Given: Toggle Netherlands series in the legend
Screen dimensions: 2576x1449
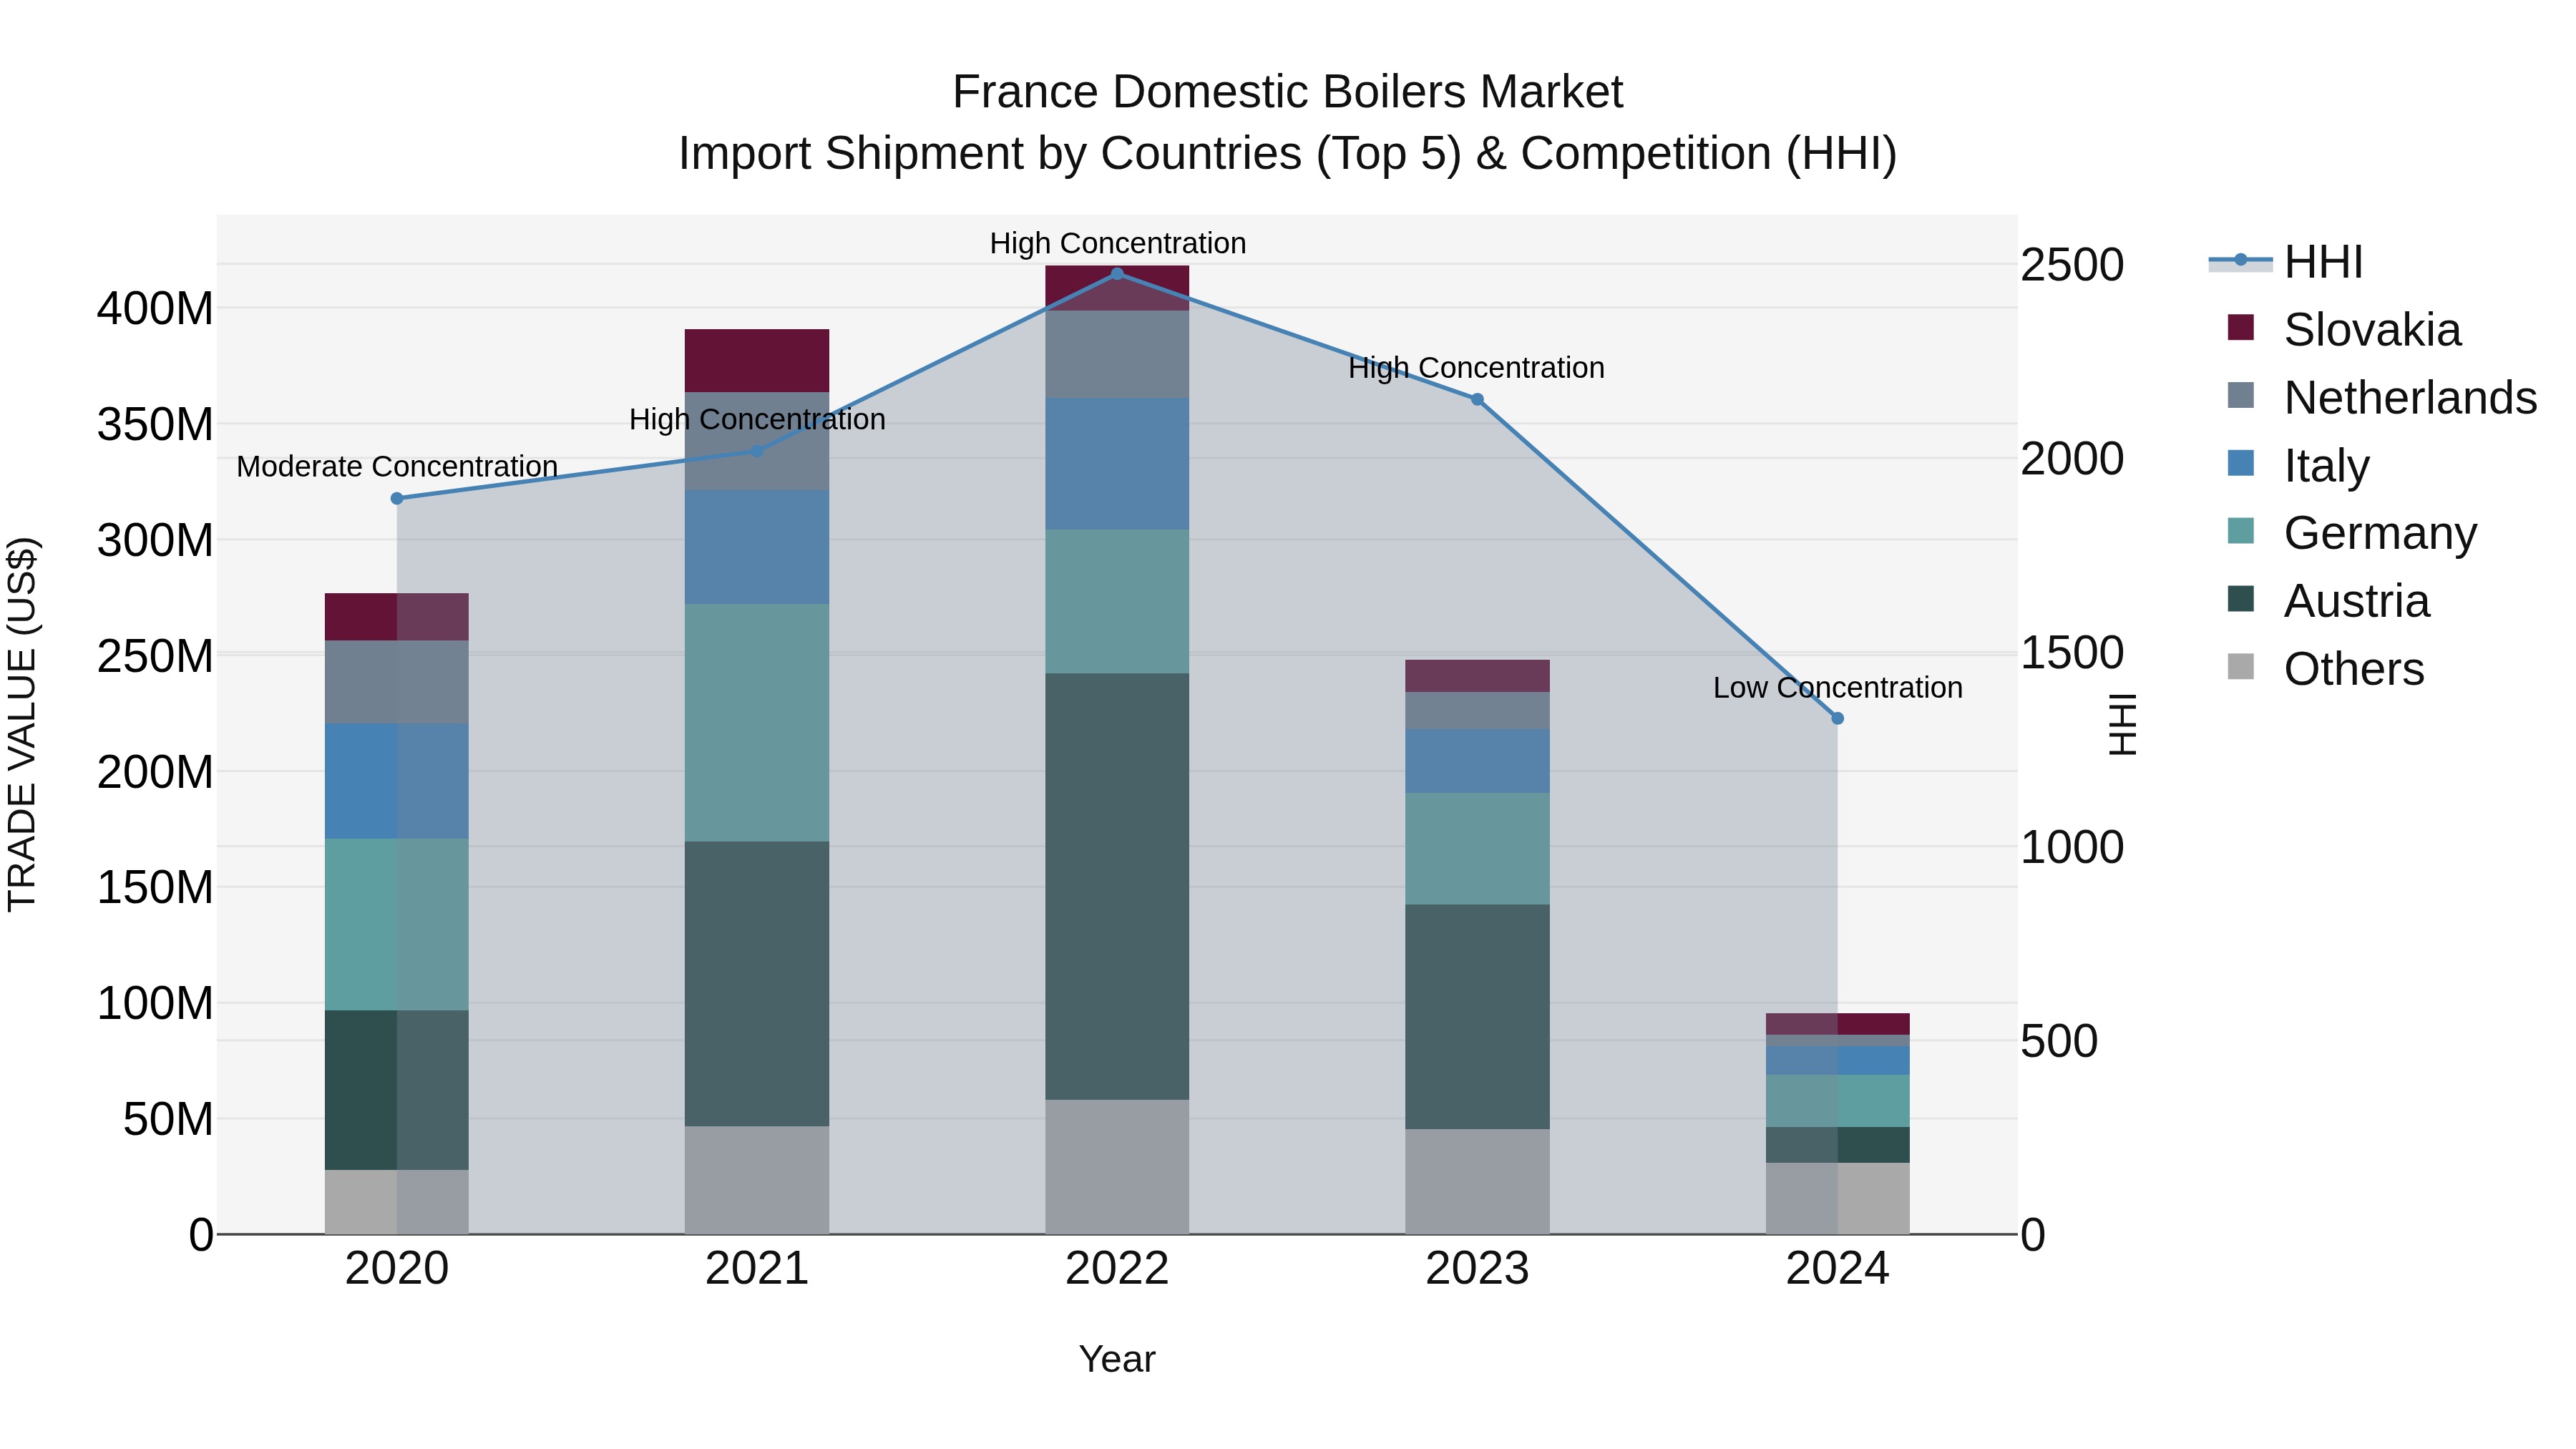Looking at the screenshot, I should tap(2382, 398).
